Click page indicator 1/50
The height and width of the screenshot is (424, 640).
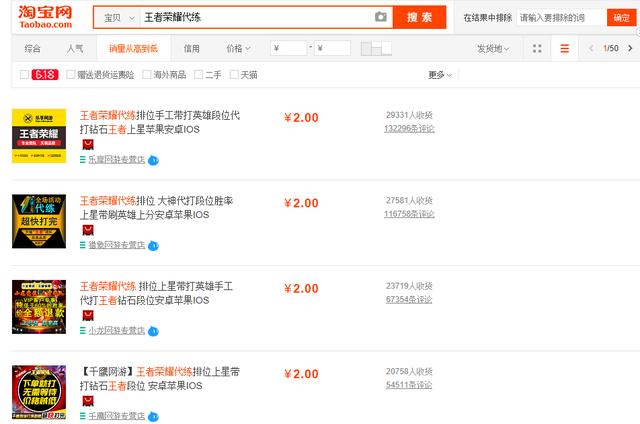click(x=611, y=48)
